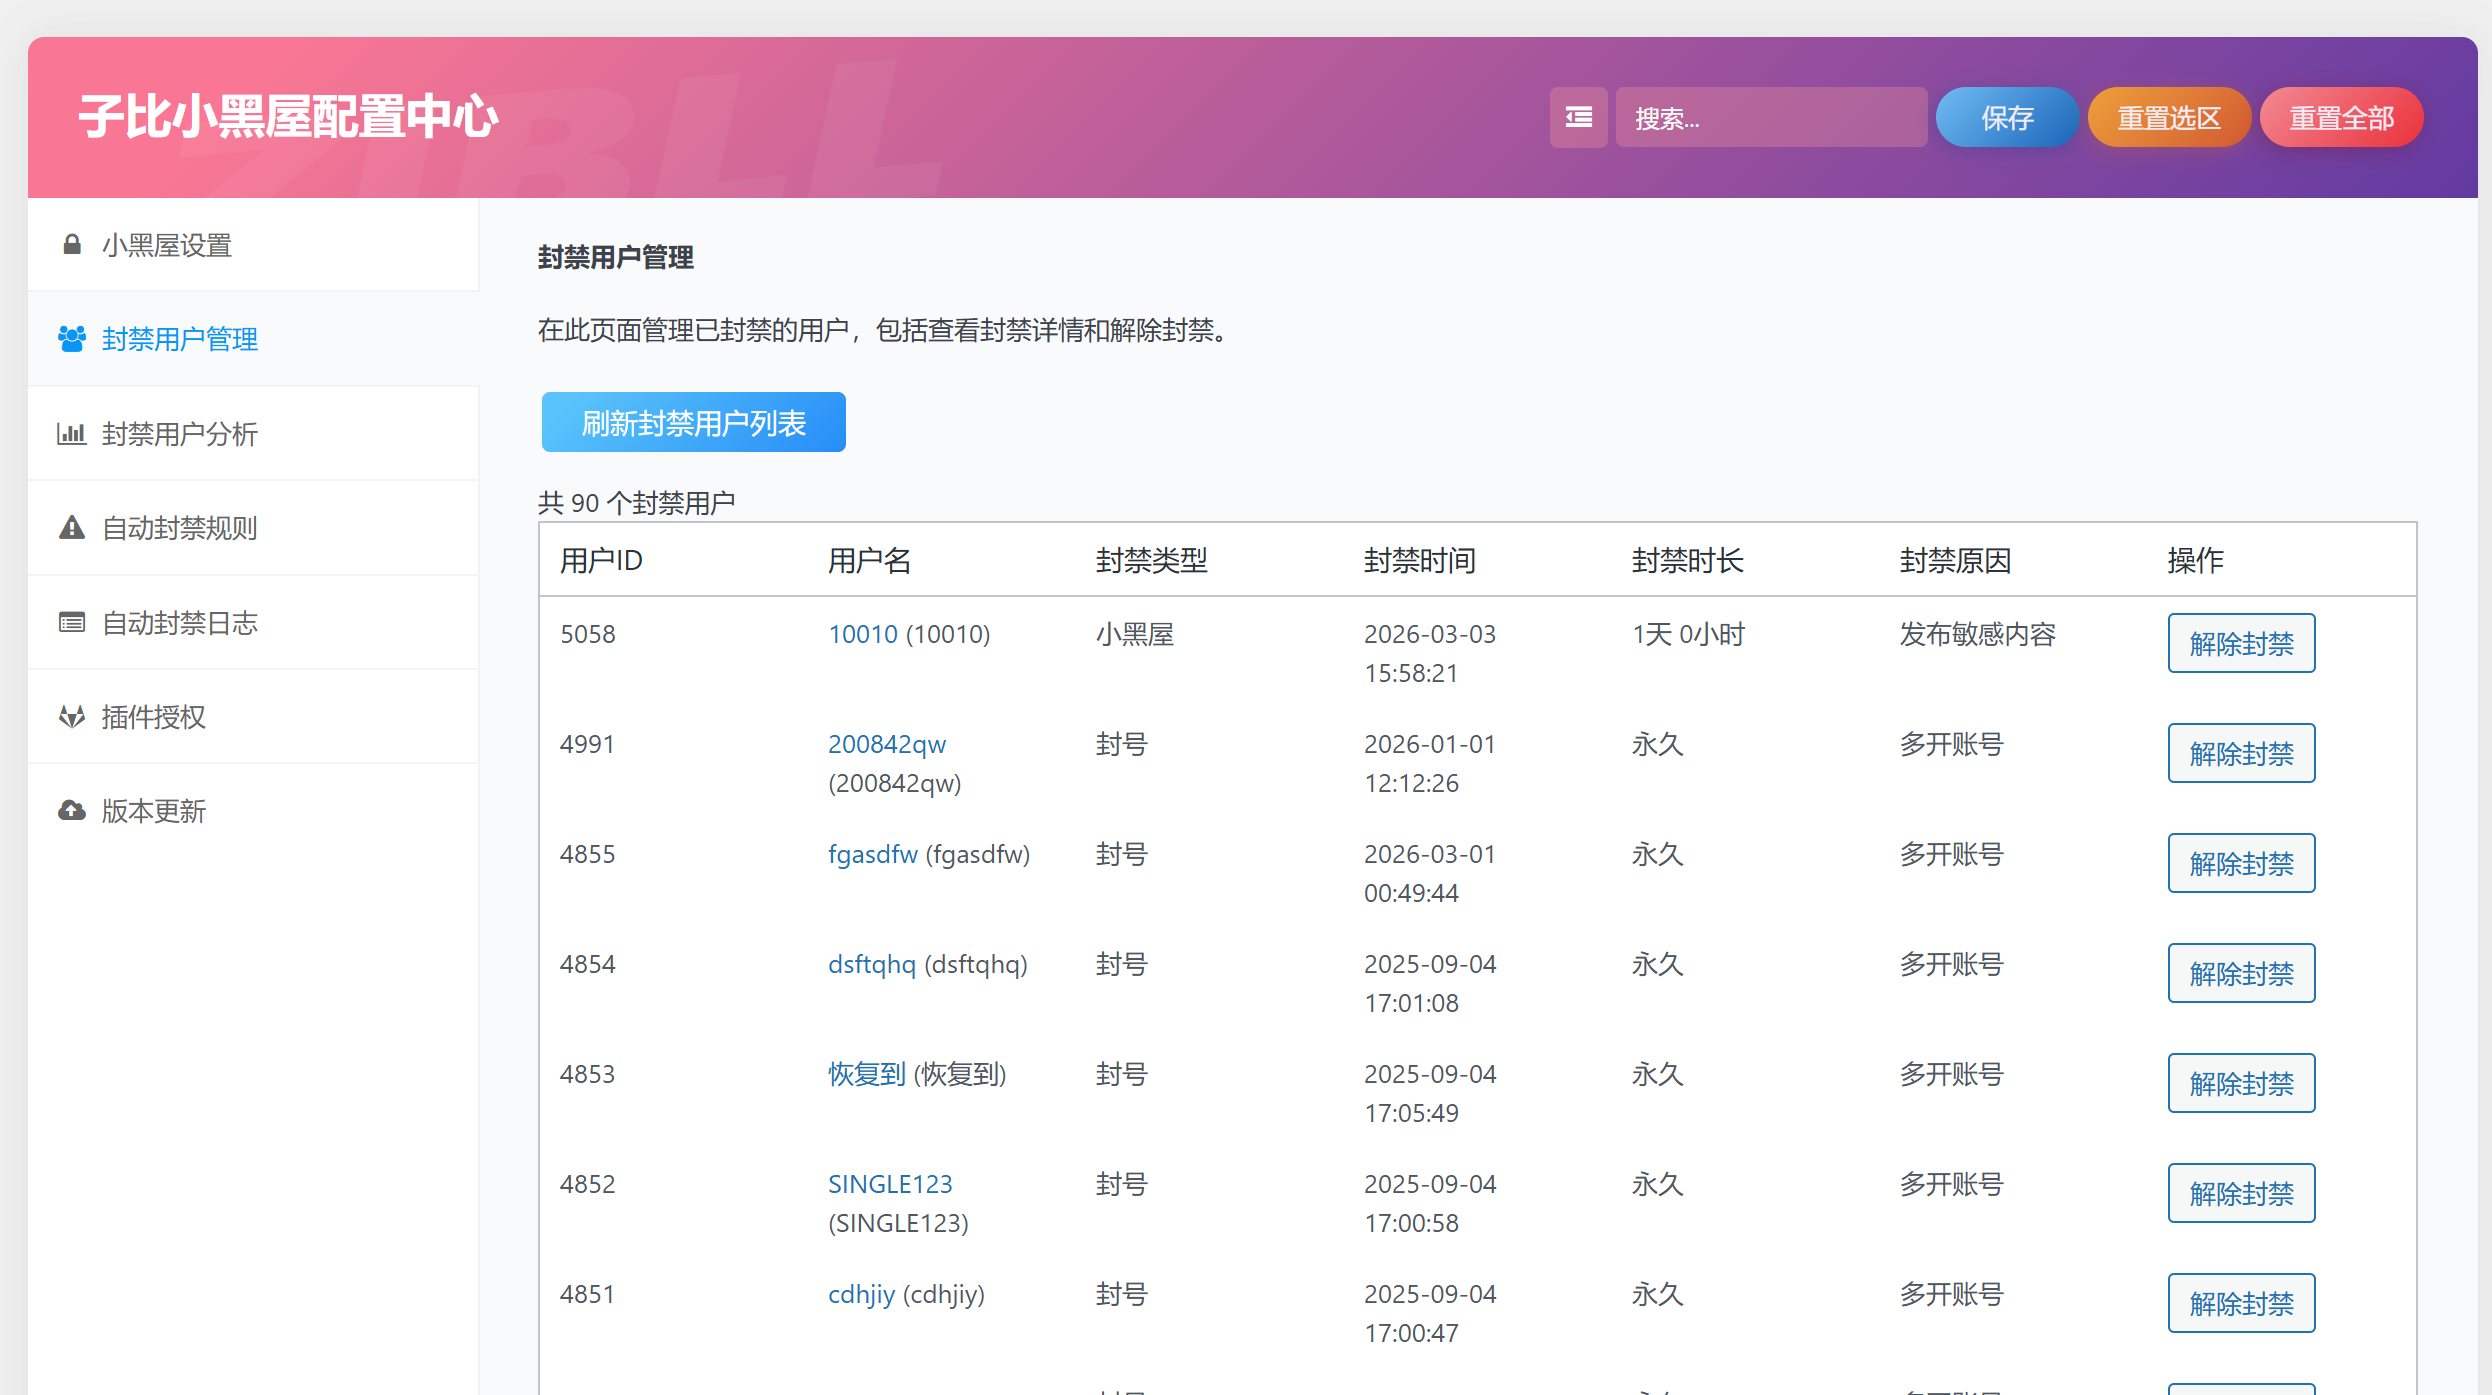
Task: Unban user 5058 with 解除封禁
Action: (x=2241, y=644)
